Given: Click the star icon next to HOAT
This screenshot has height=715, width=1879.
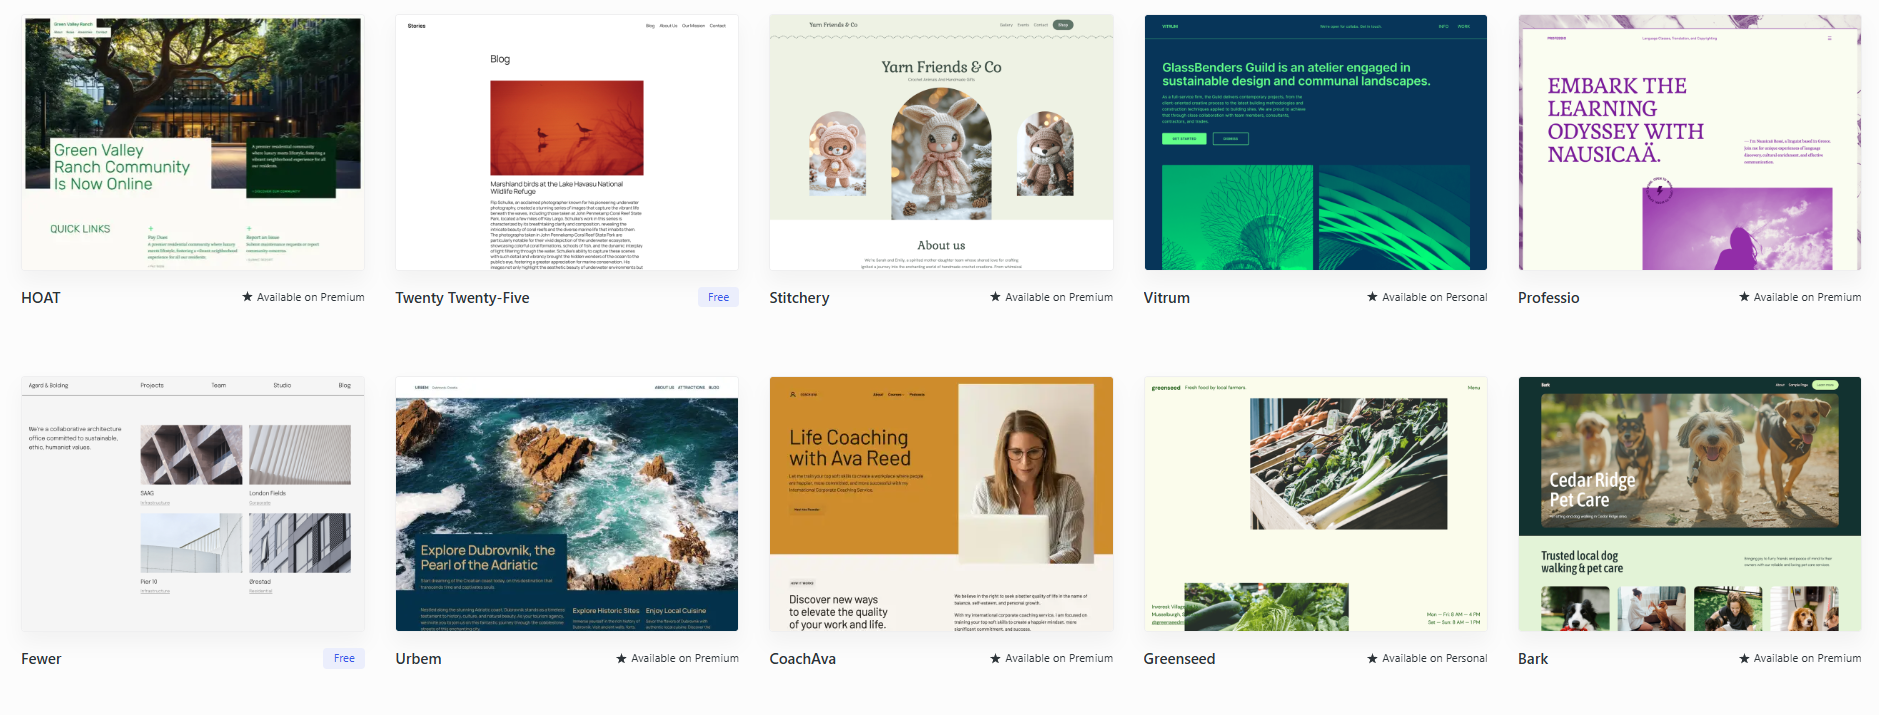Looking at the screenshot, I should pos(247,297).
